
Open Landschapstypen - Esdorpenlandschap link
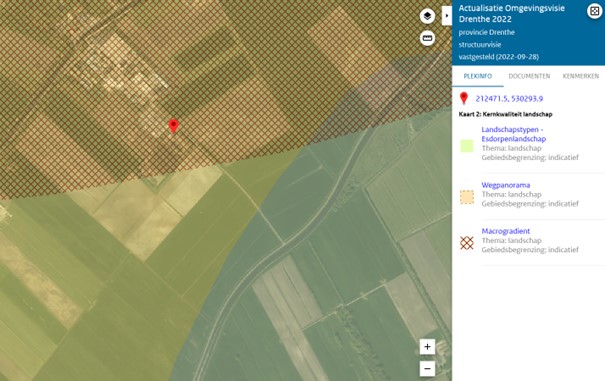click(514, 134)
